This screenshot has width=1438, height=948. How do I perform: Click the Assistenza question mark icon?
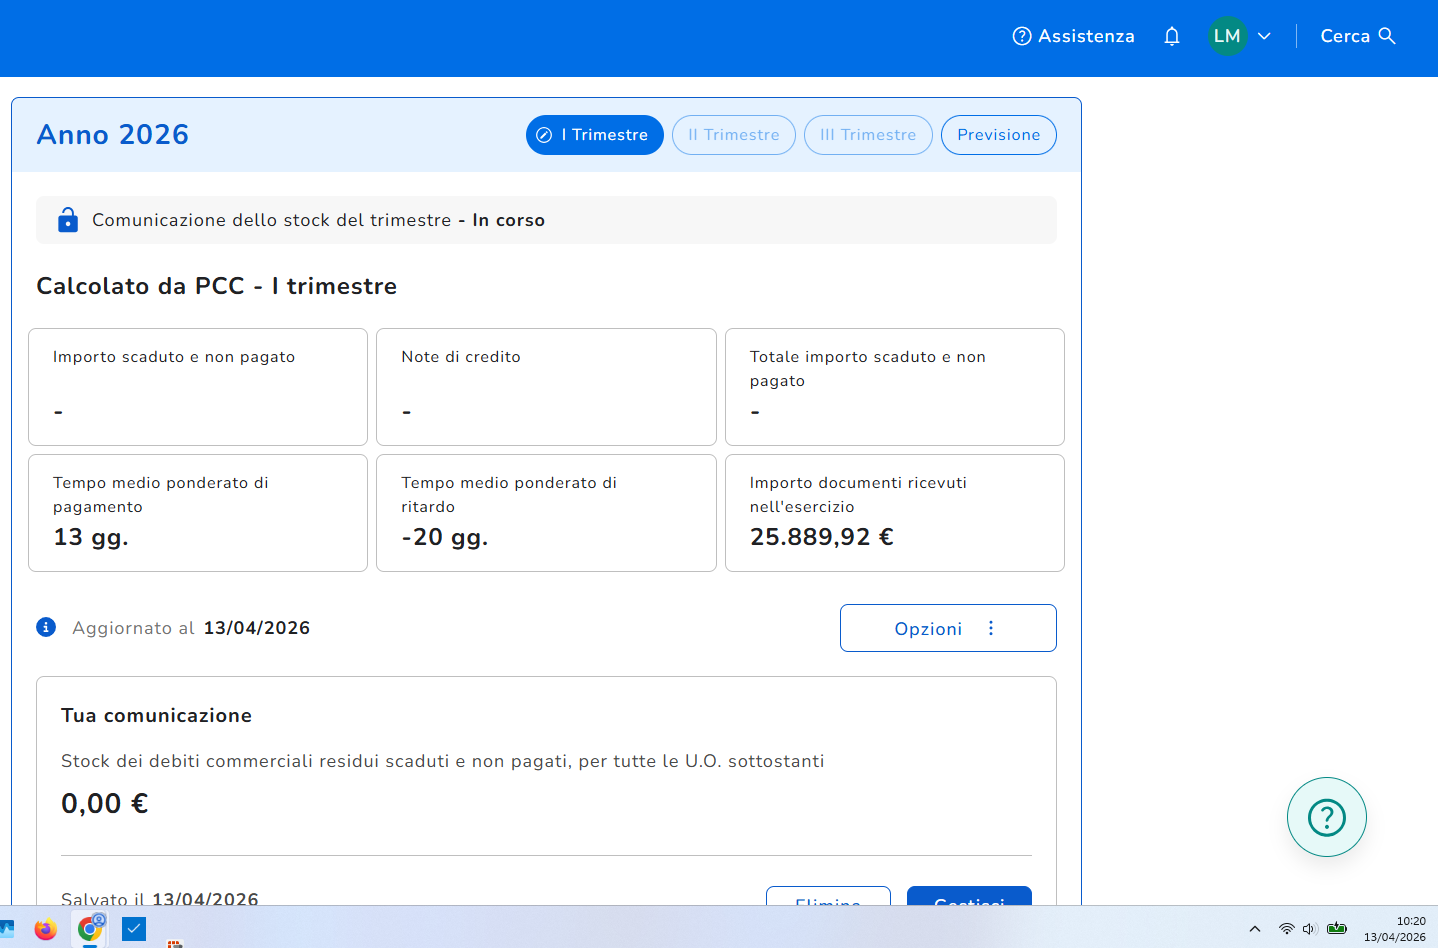click(1022, 36)
